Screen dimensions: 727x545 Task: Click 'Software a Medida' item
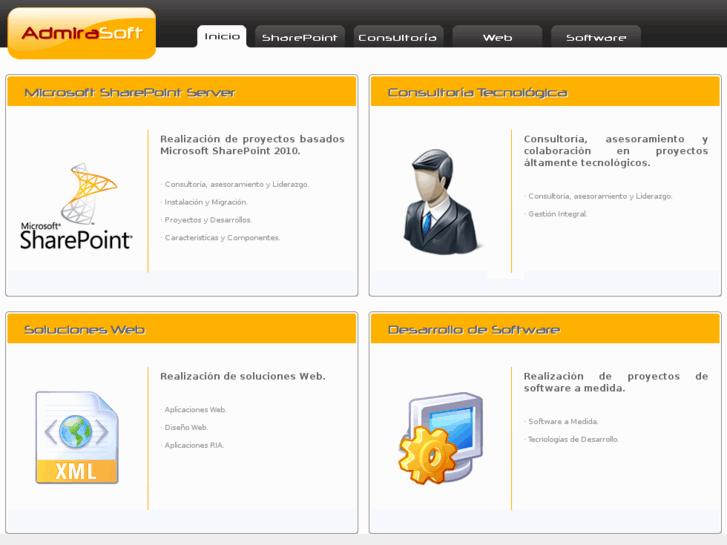pos(561,422)
